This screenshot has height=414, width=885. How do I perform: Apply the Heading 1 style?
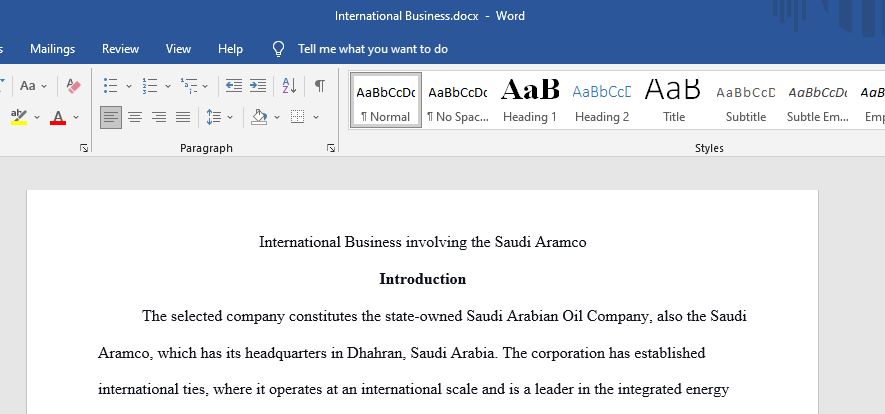click(529, 100)
